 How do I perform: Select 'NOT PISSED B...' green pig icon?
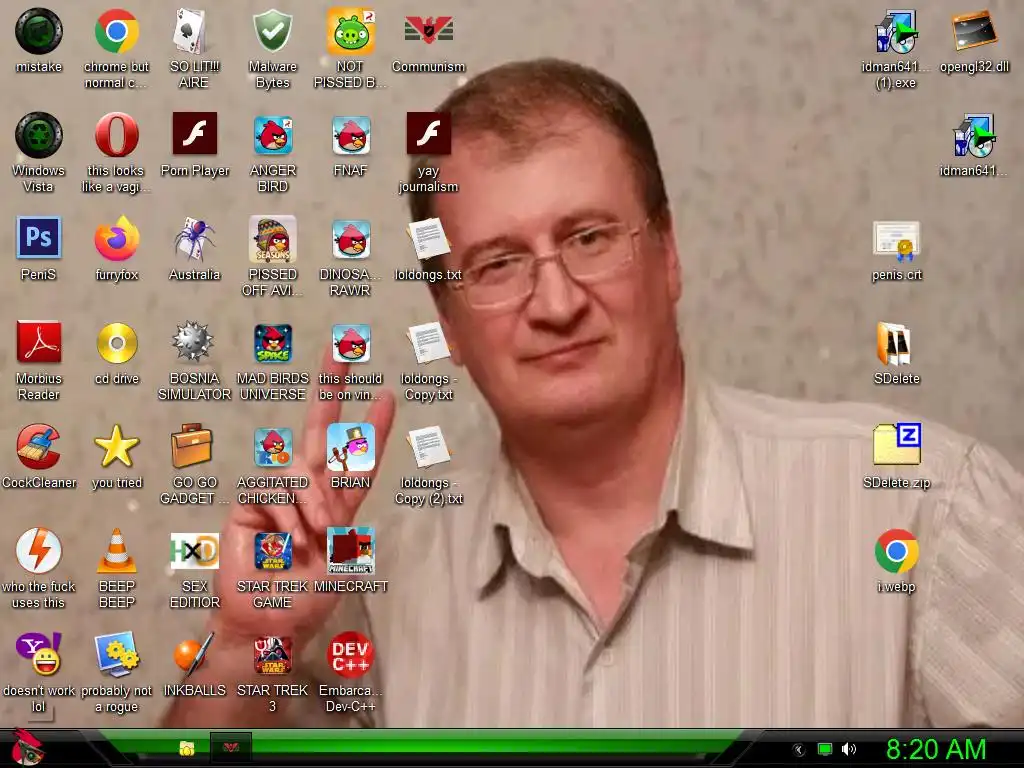pyautogui.click(x=351, y=31)
